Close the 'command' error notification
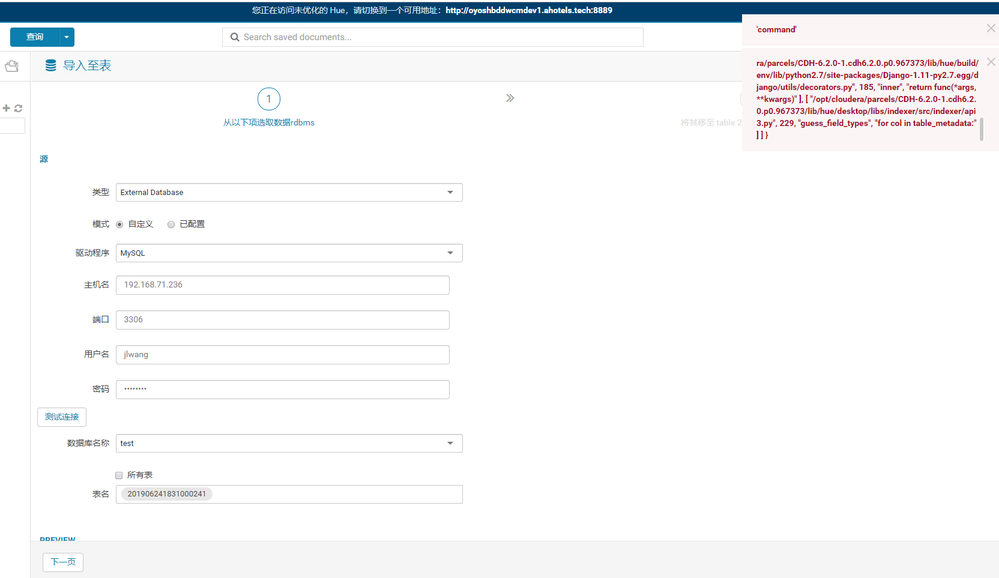The width and height of the screenshot is (999, 578). pyautogui.click(x=991, y=29)
